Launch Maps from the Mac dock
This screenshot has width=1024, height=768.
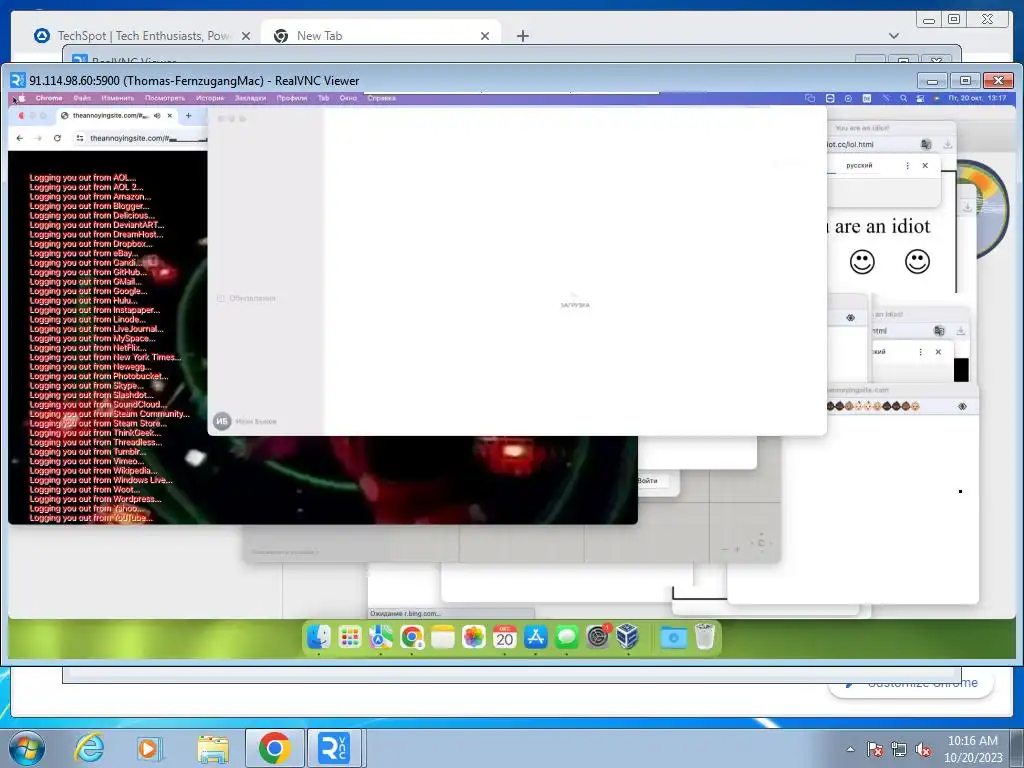click(381, 637)
